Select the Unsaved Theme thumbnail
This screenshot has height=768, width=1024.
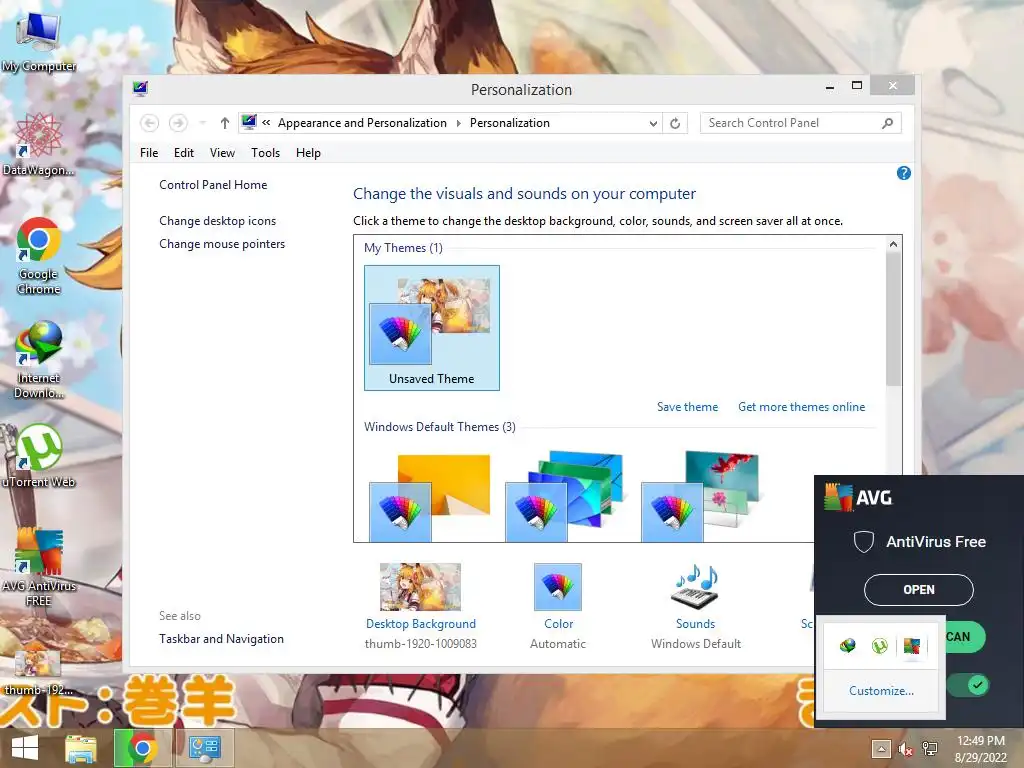432,328
